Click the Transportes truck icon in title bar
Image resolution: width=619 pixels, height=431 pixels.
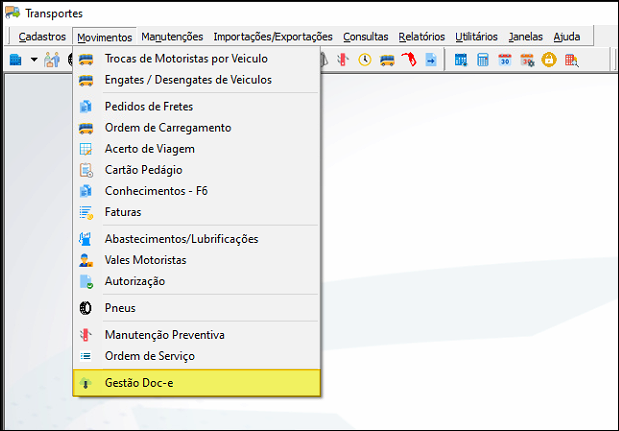click(x=13, y=13)
